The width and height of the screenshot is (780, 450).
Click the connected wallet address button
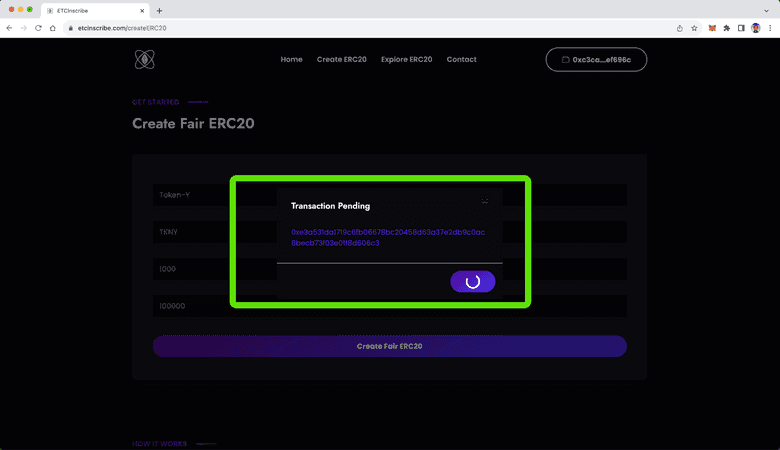(x=596, y=60)
